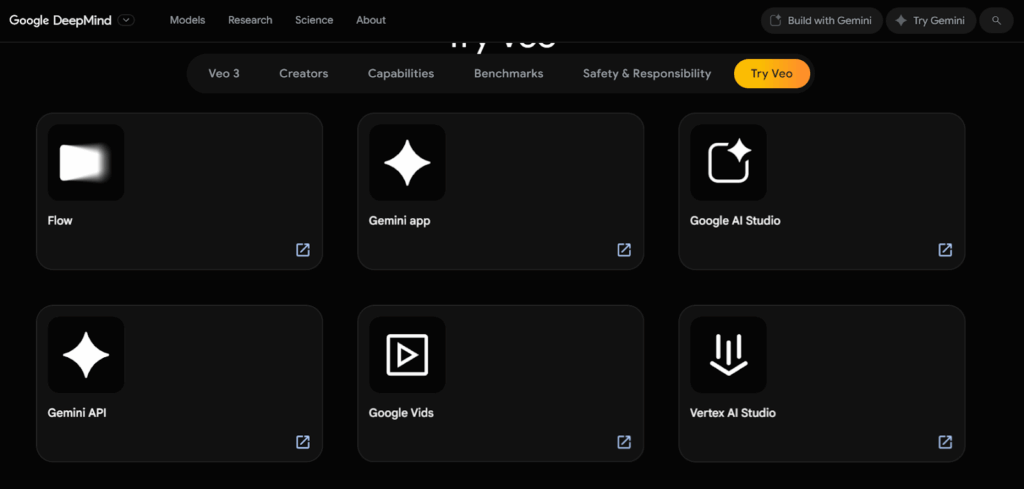This screenshot has height=489, width=1024.
Task: Click the Try Gemini button
Action: click(x=931, y=20)
